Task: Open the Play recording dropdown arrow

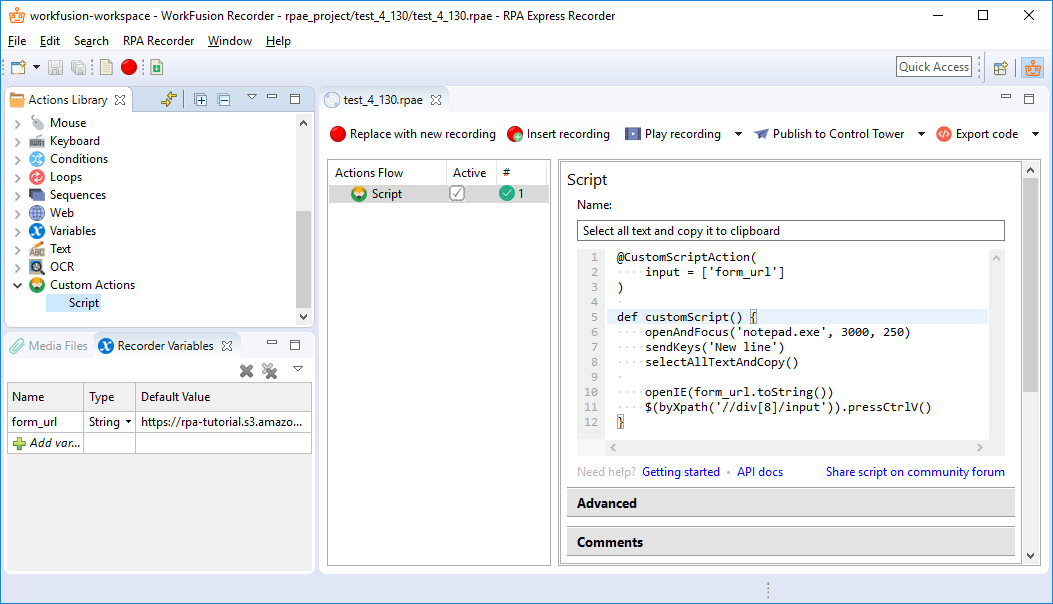Action: [738, 134]
